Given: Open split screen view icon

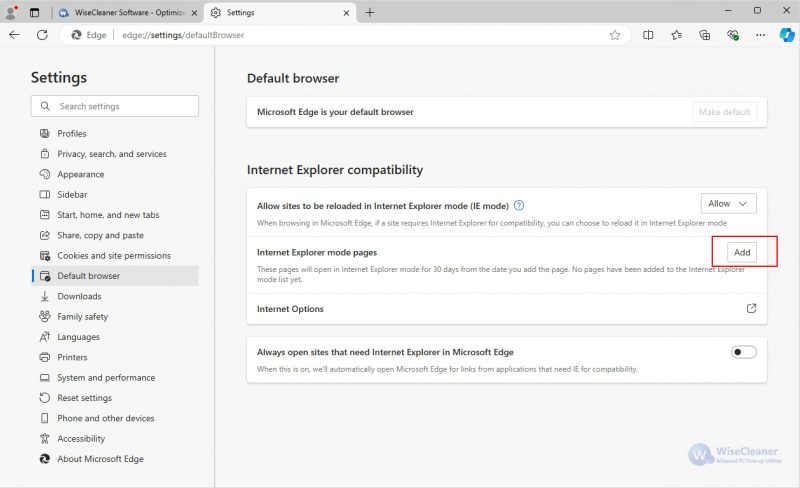Looking at the screenshot, I should tap(648, 35).
